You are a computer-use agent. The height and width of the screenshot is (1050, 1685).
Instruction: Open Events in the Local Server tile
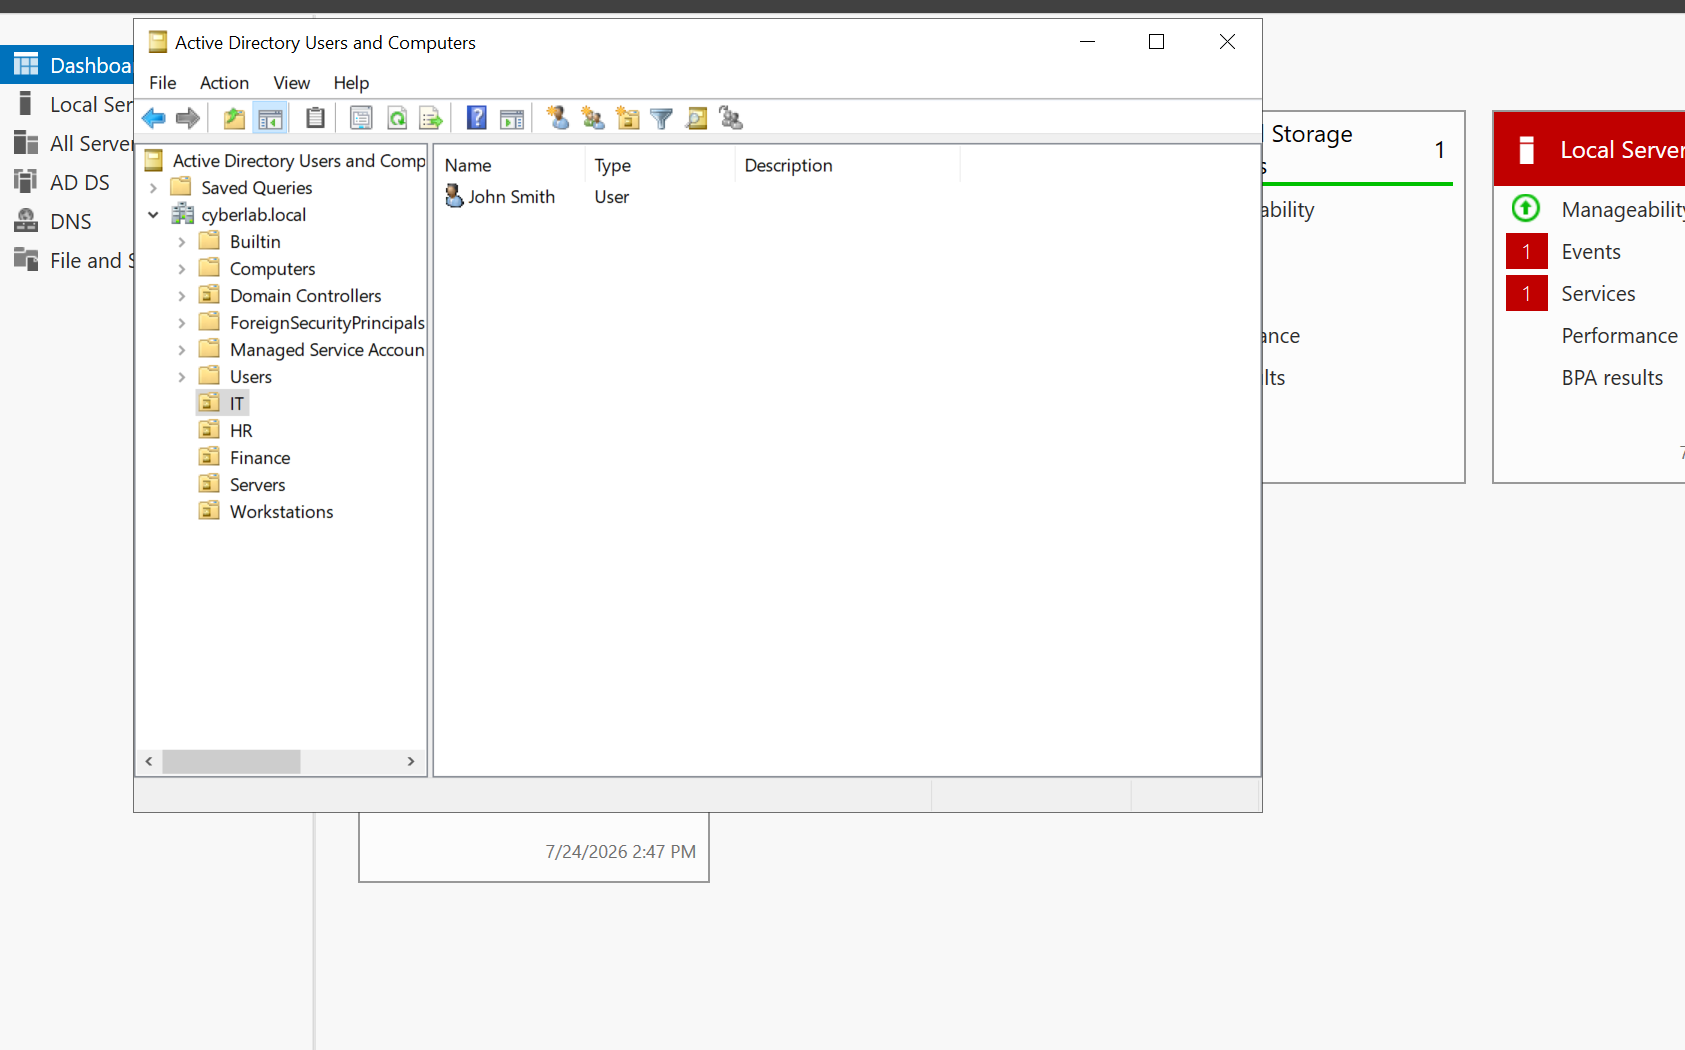point(1591,252)
